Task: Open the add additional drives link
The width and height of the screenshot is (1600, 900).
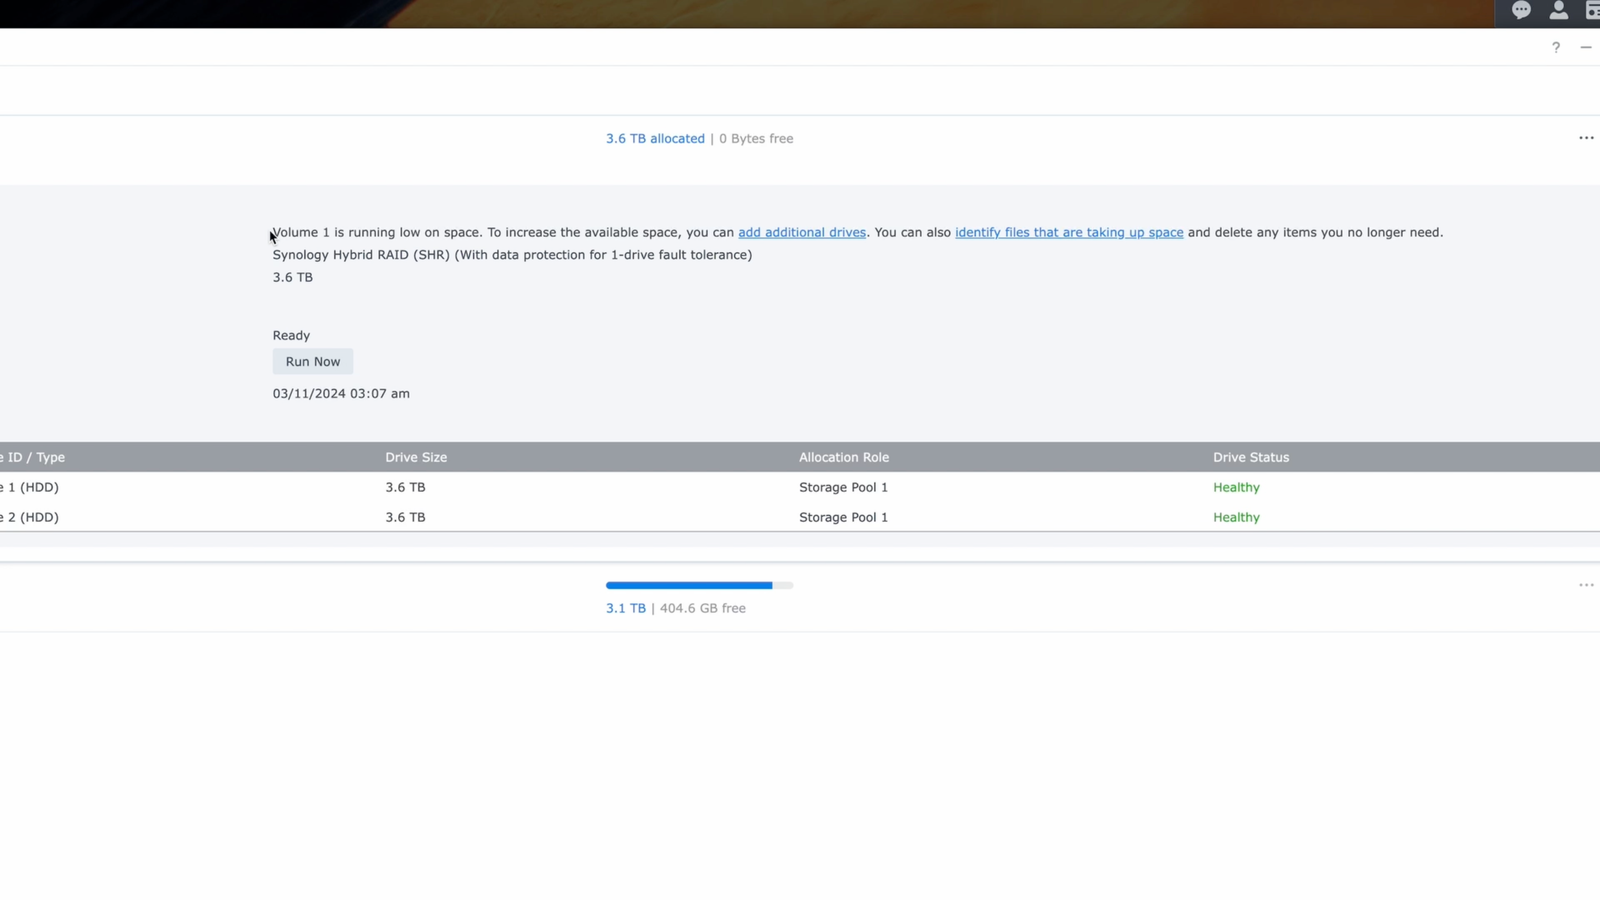Action: (x=801, y=232)
